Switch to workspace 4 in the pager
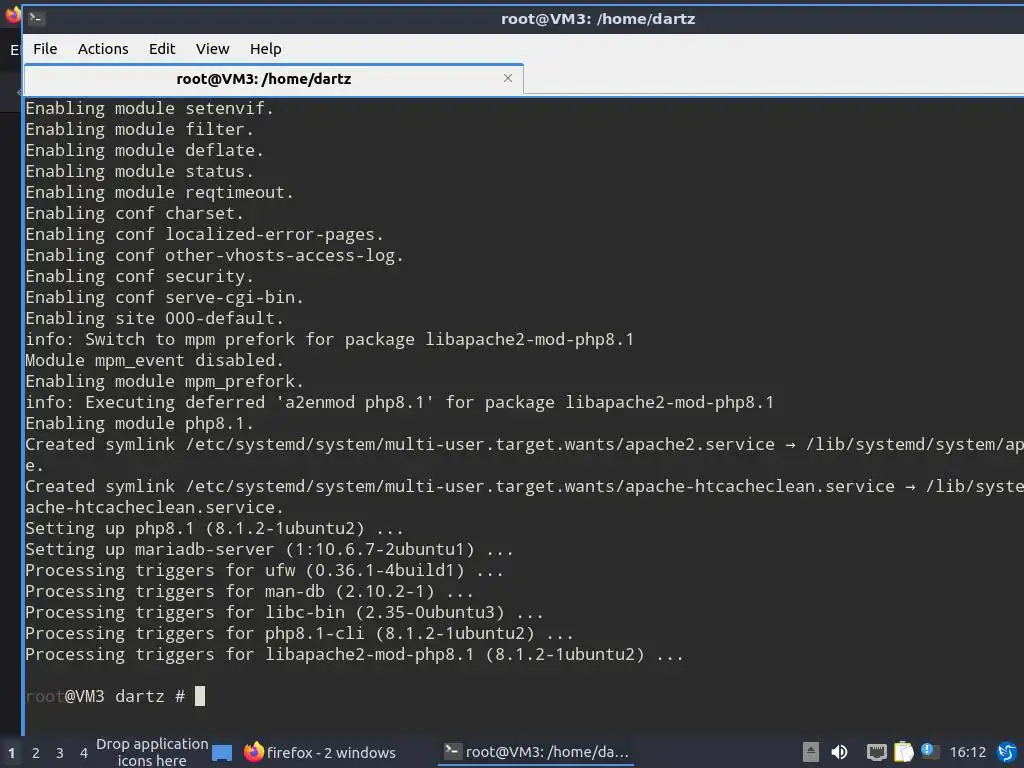1024x768 pixels. click(x=84, y=753)
